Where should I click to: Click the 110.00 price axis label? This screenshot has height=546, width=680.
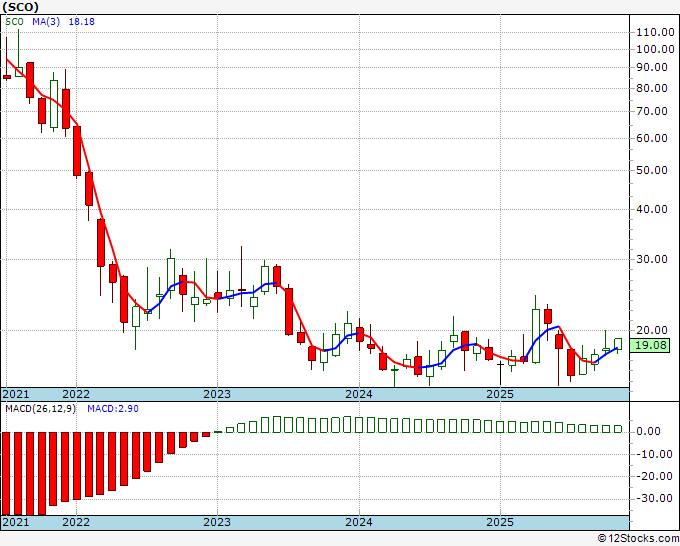(655, 32)
